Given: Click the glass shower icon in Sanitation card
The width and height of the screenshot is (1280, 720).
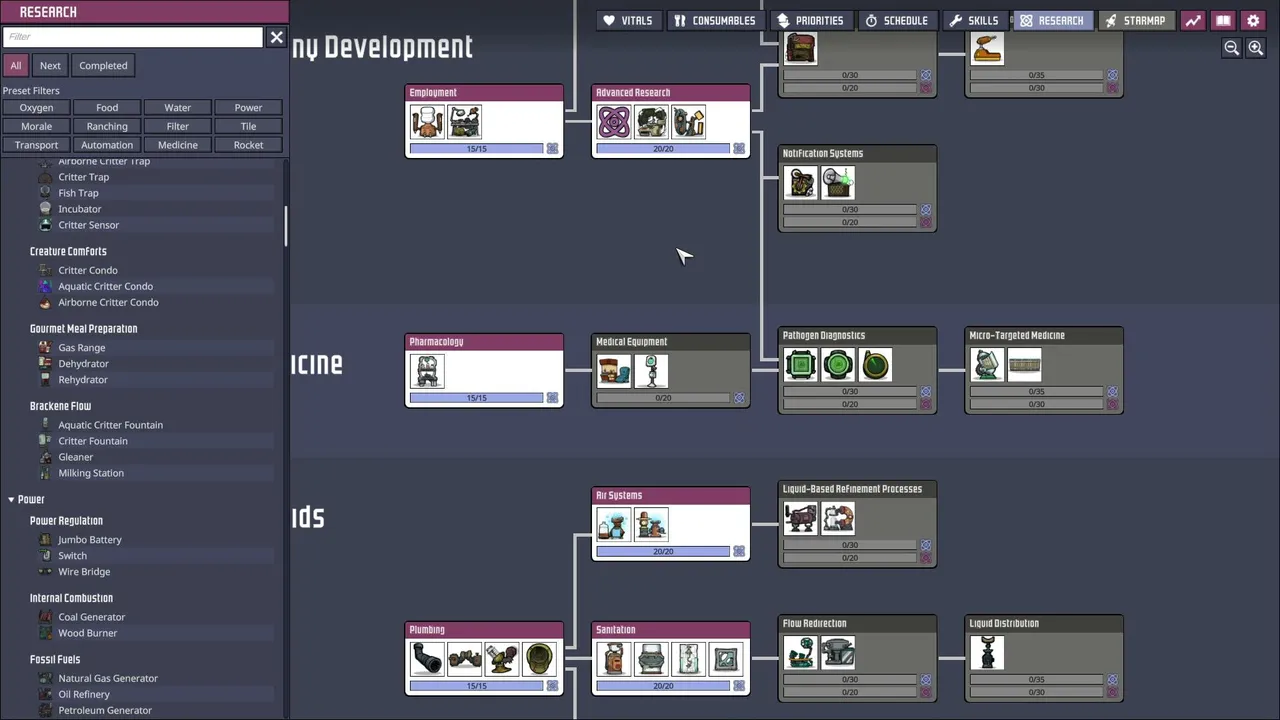Looking at the screenshot, I should pyautogui.click(x=689, y=659).
